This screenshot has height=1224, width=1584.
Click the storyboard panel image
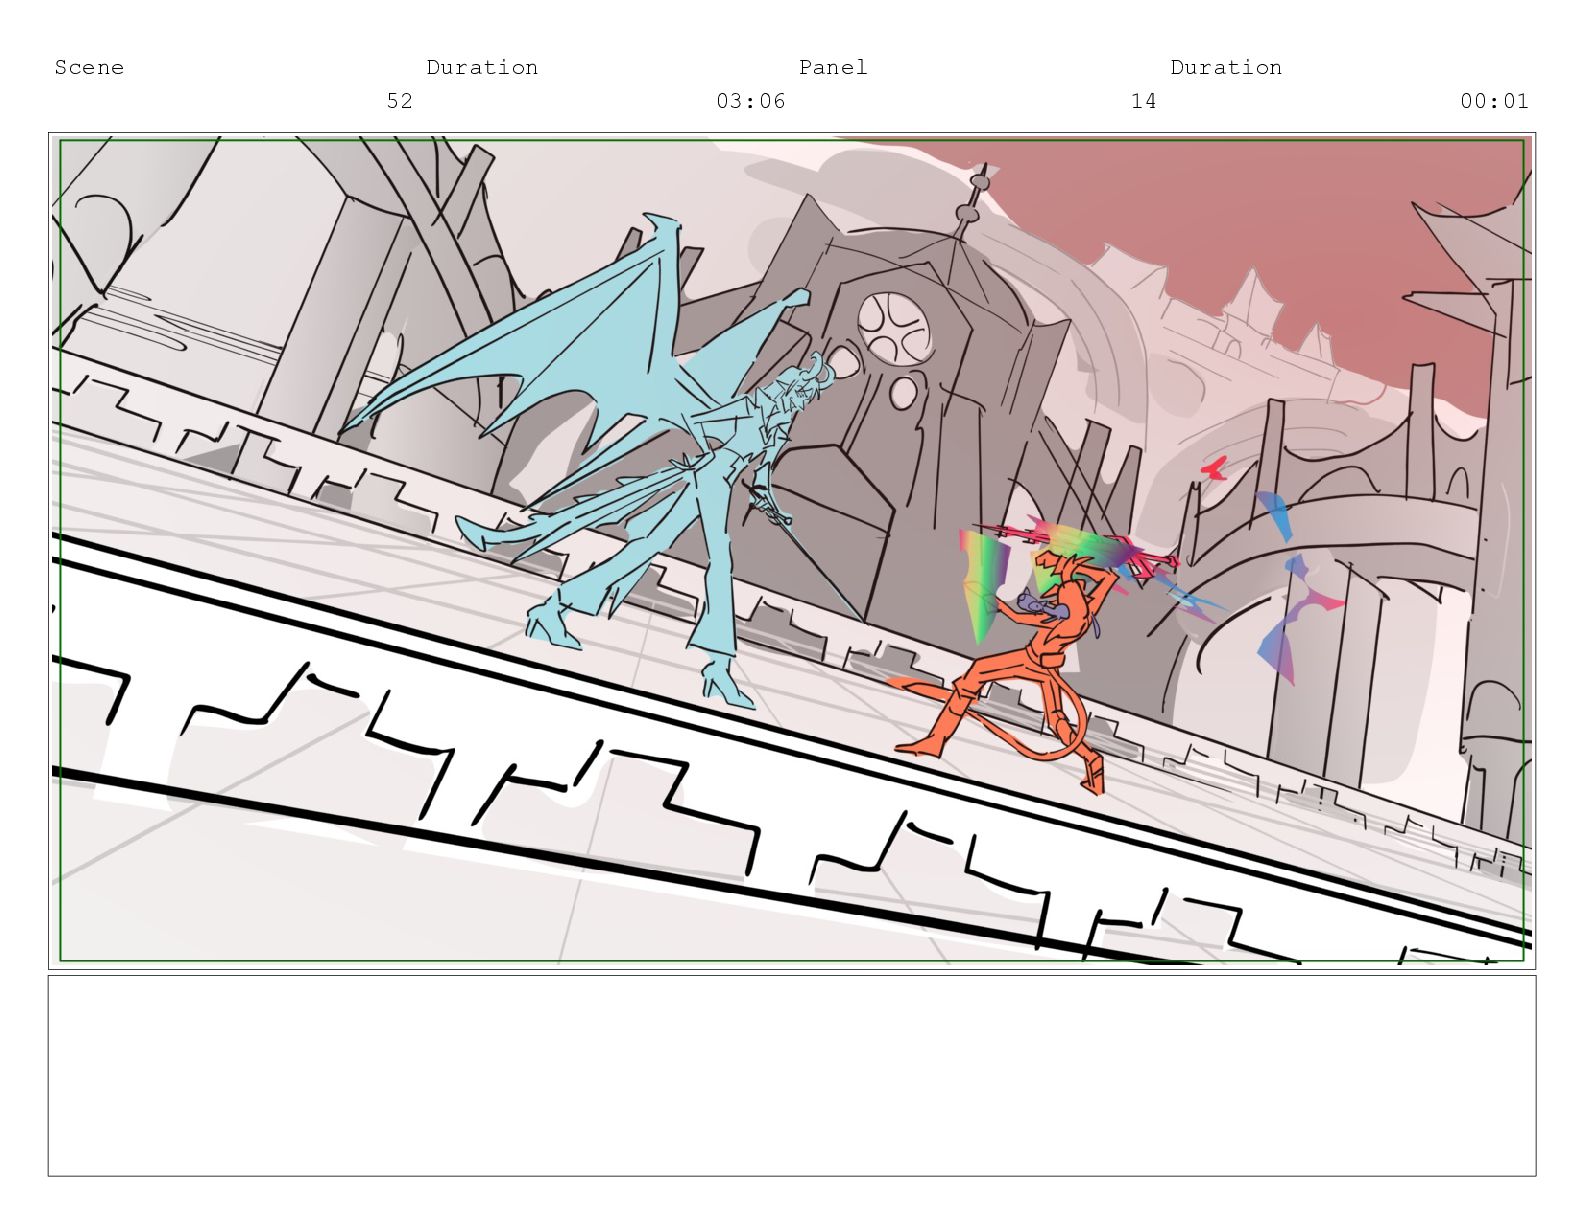[x=792, y=551]
